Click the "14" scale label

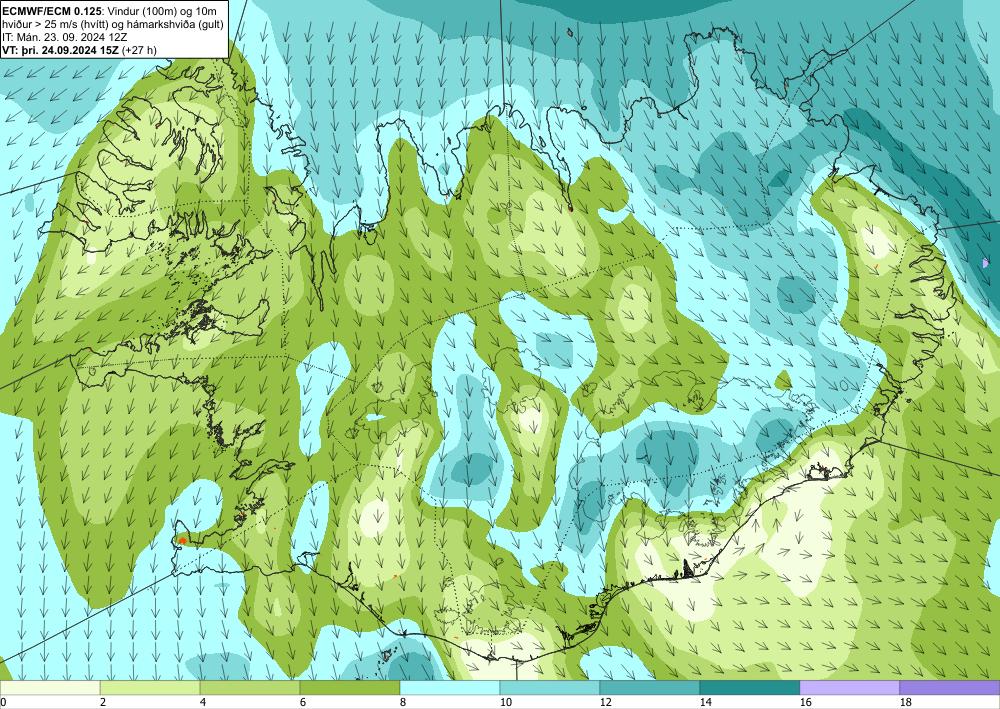click(705, 702)
